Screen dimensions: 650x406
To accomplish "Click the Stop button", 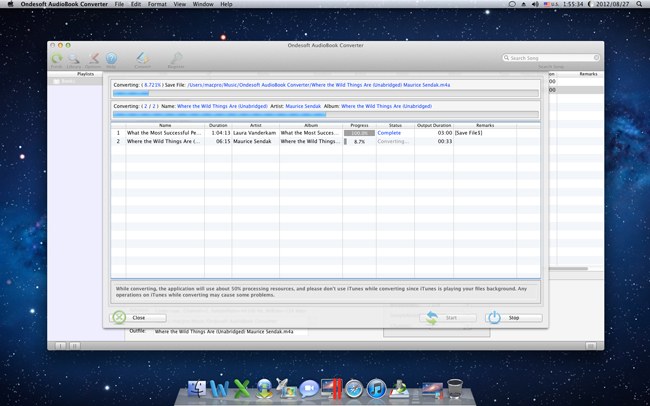I will click(514, 318).
